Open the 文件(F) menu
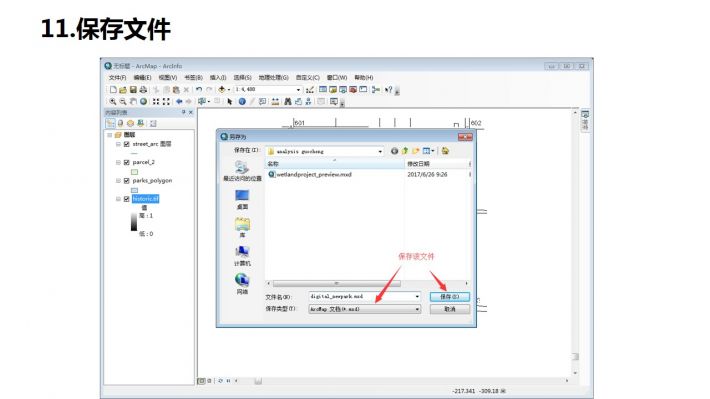Viewport: 710px width, 399px height. (117, 77)
